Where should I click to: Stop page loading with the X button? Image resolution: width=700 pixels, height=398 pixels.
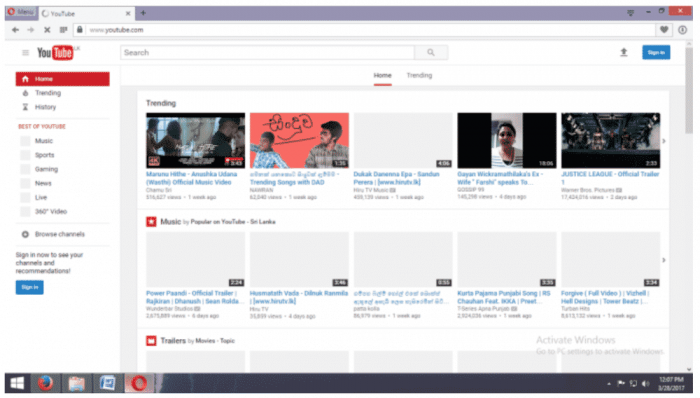point(47,30)
